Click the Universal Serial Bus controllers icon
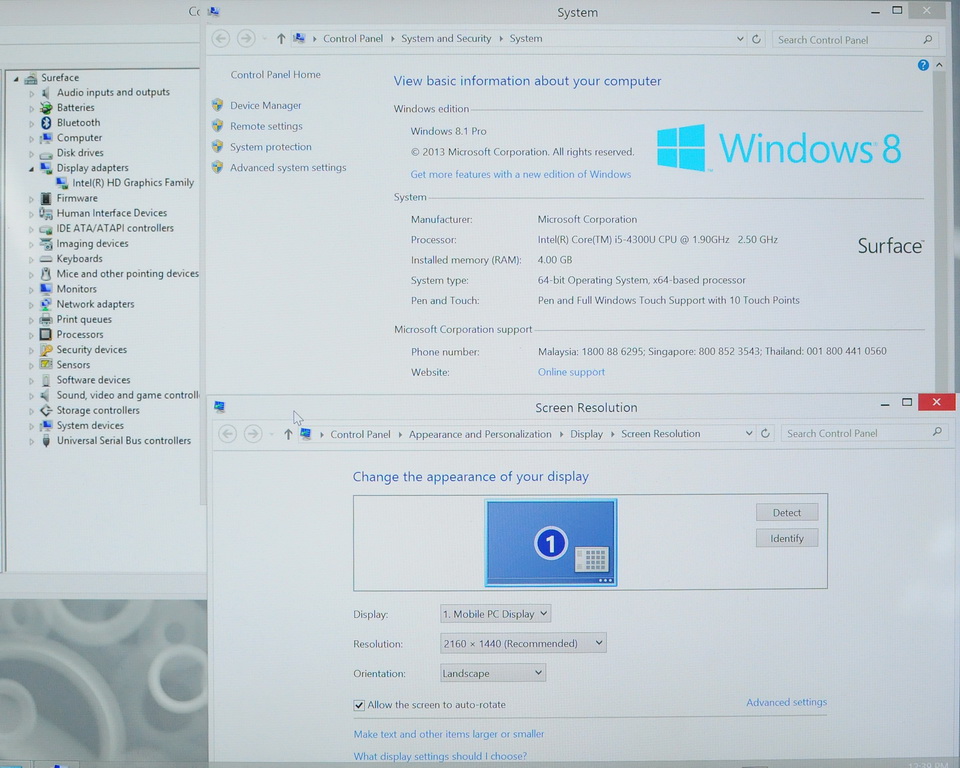 [x=45, y=441]
